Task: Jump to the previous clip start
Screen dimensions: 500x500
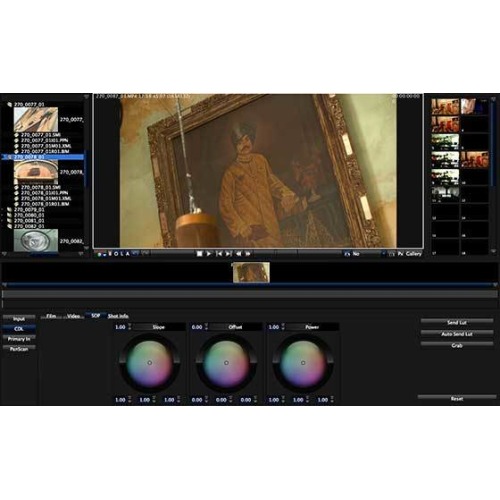Action: (219, 254)
